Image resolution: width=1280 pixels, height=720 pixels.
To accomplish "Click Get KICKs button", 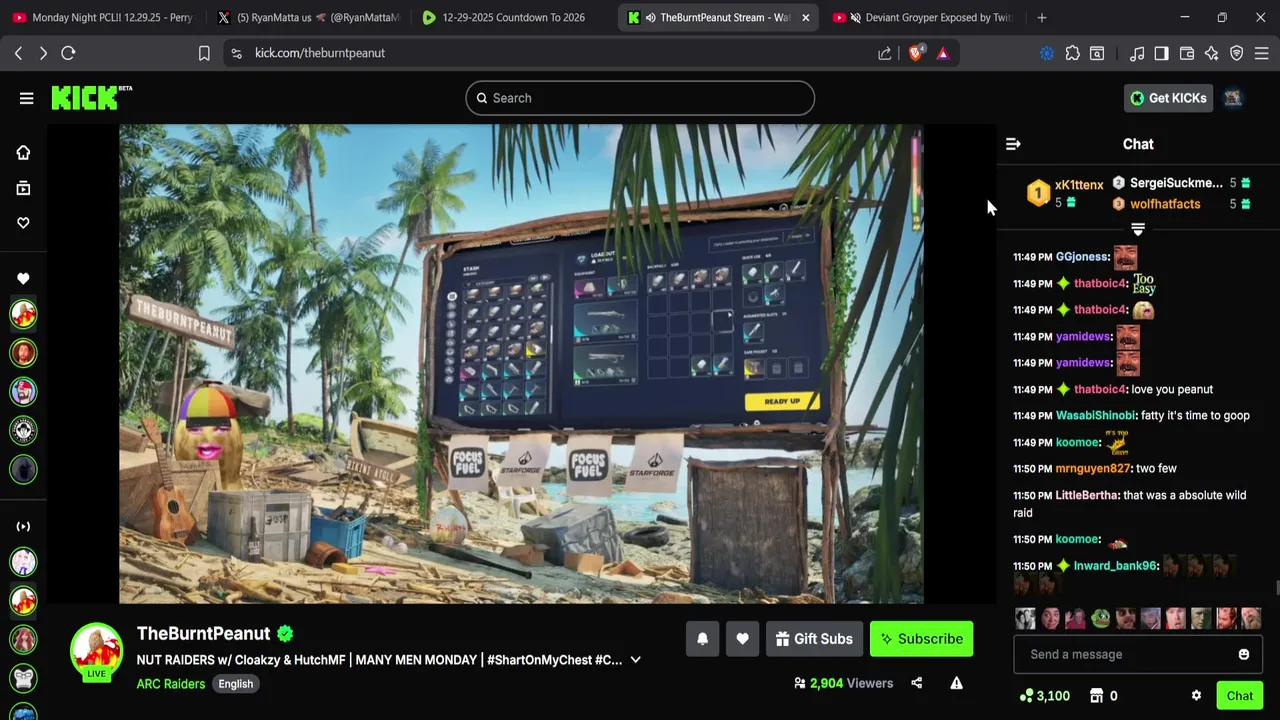I will click(1168, 98).
